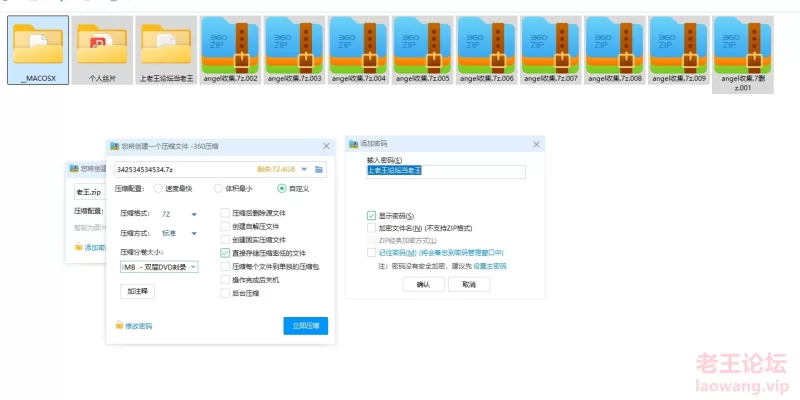The width and height of the screenshot is (800, 400).
Task: Enable 创建固实压缩文件 checkbox
Action: click(x=225, y=239)
